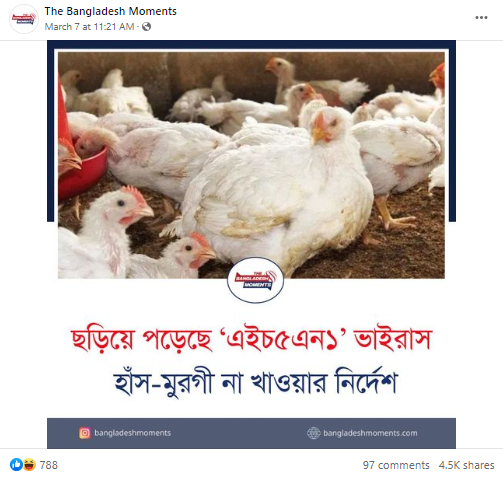Click the blue like reaction icon
Screen dimensions: 503x478
(16, 464)
